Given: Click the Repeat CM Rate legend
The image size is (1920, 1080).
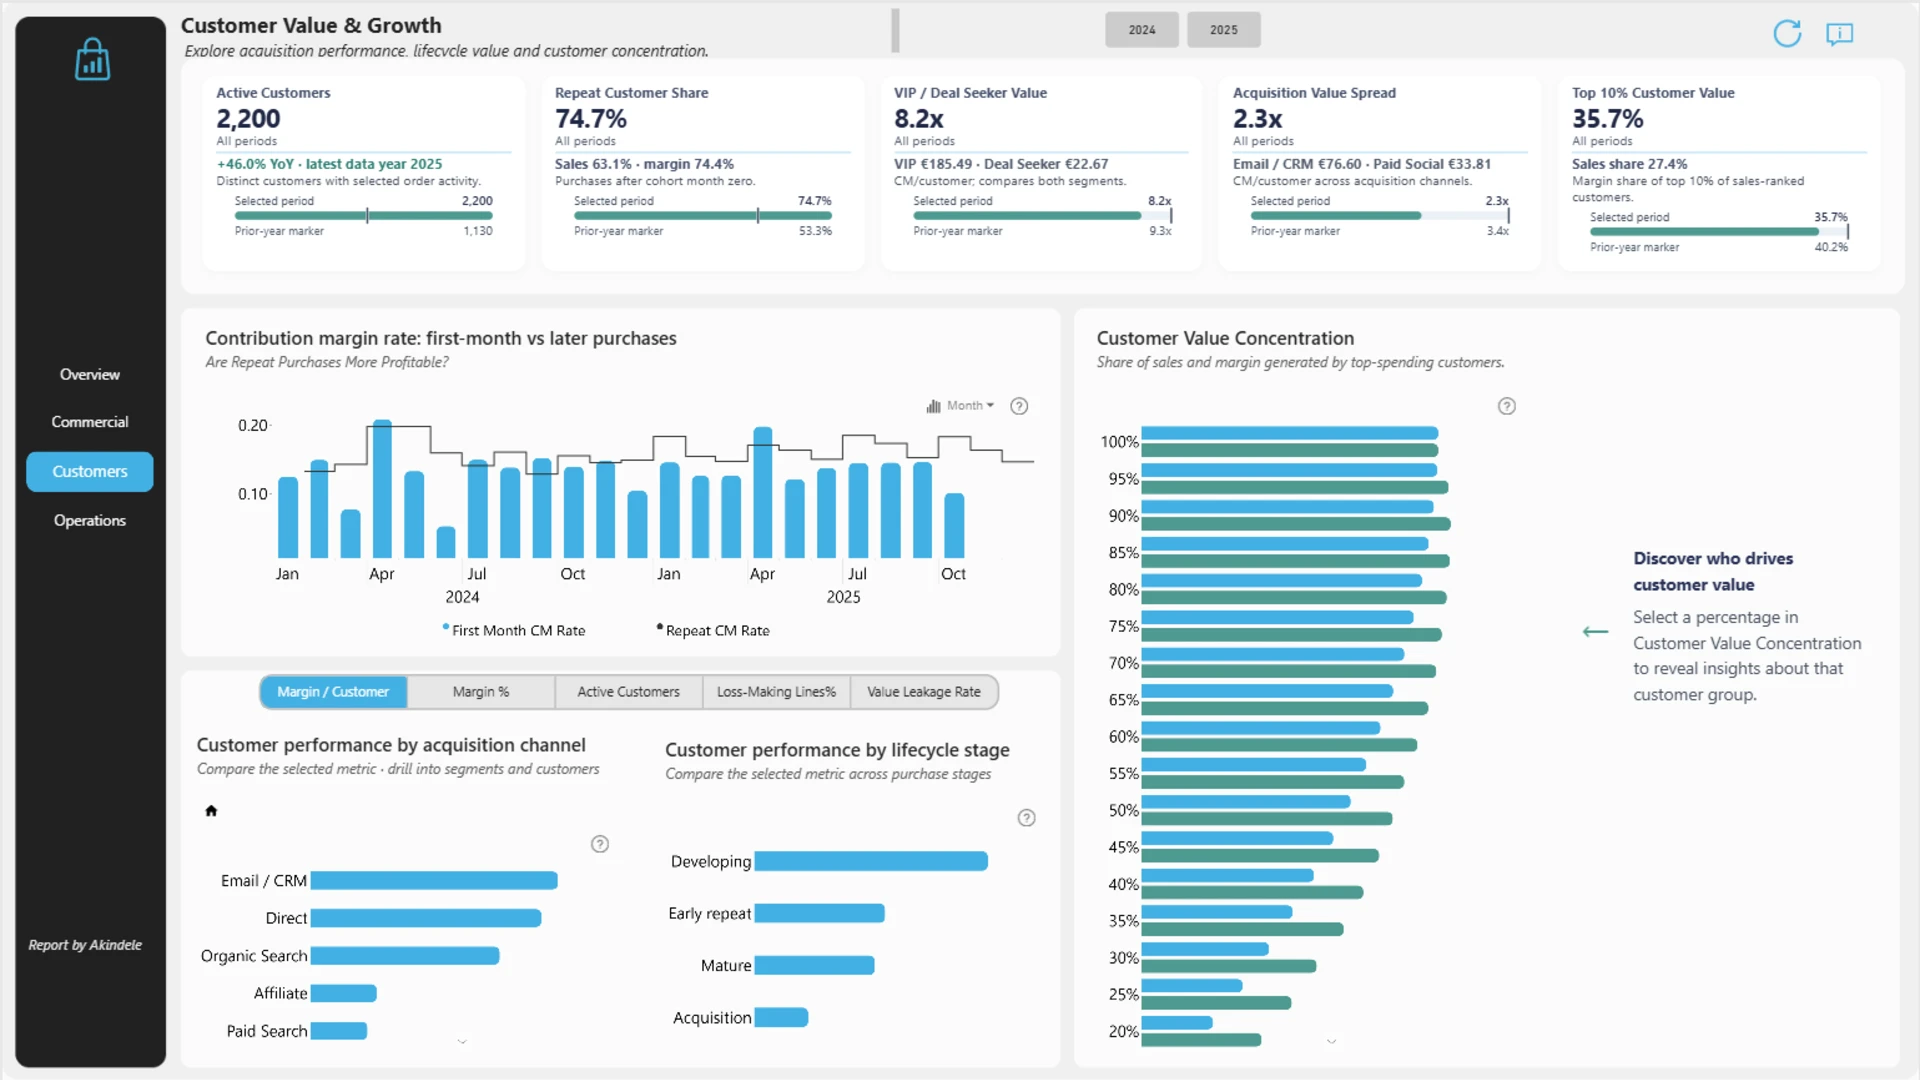Looking at the screenshot, I should coord(713,630).
